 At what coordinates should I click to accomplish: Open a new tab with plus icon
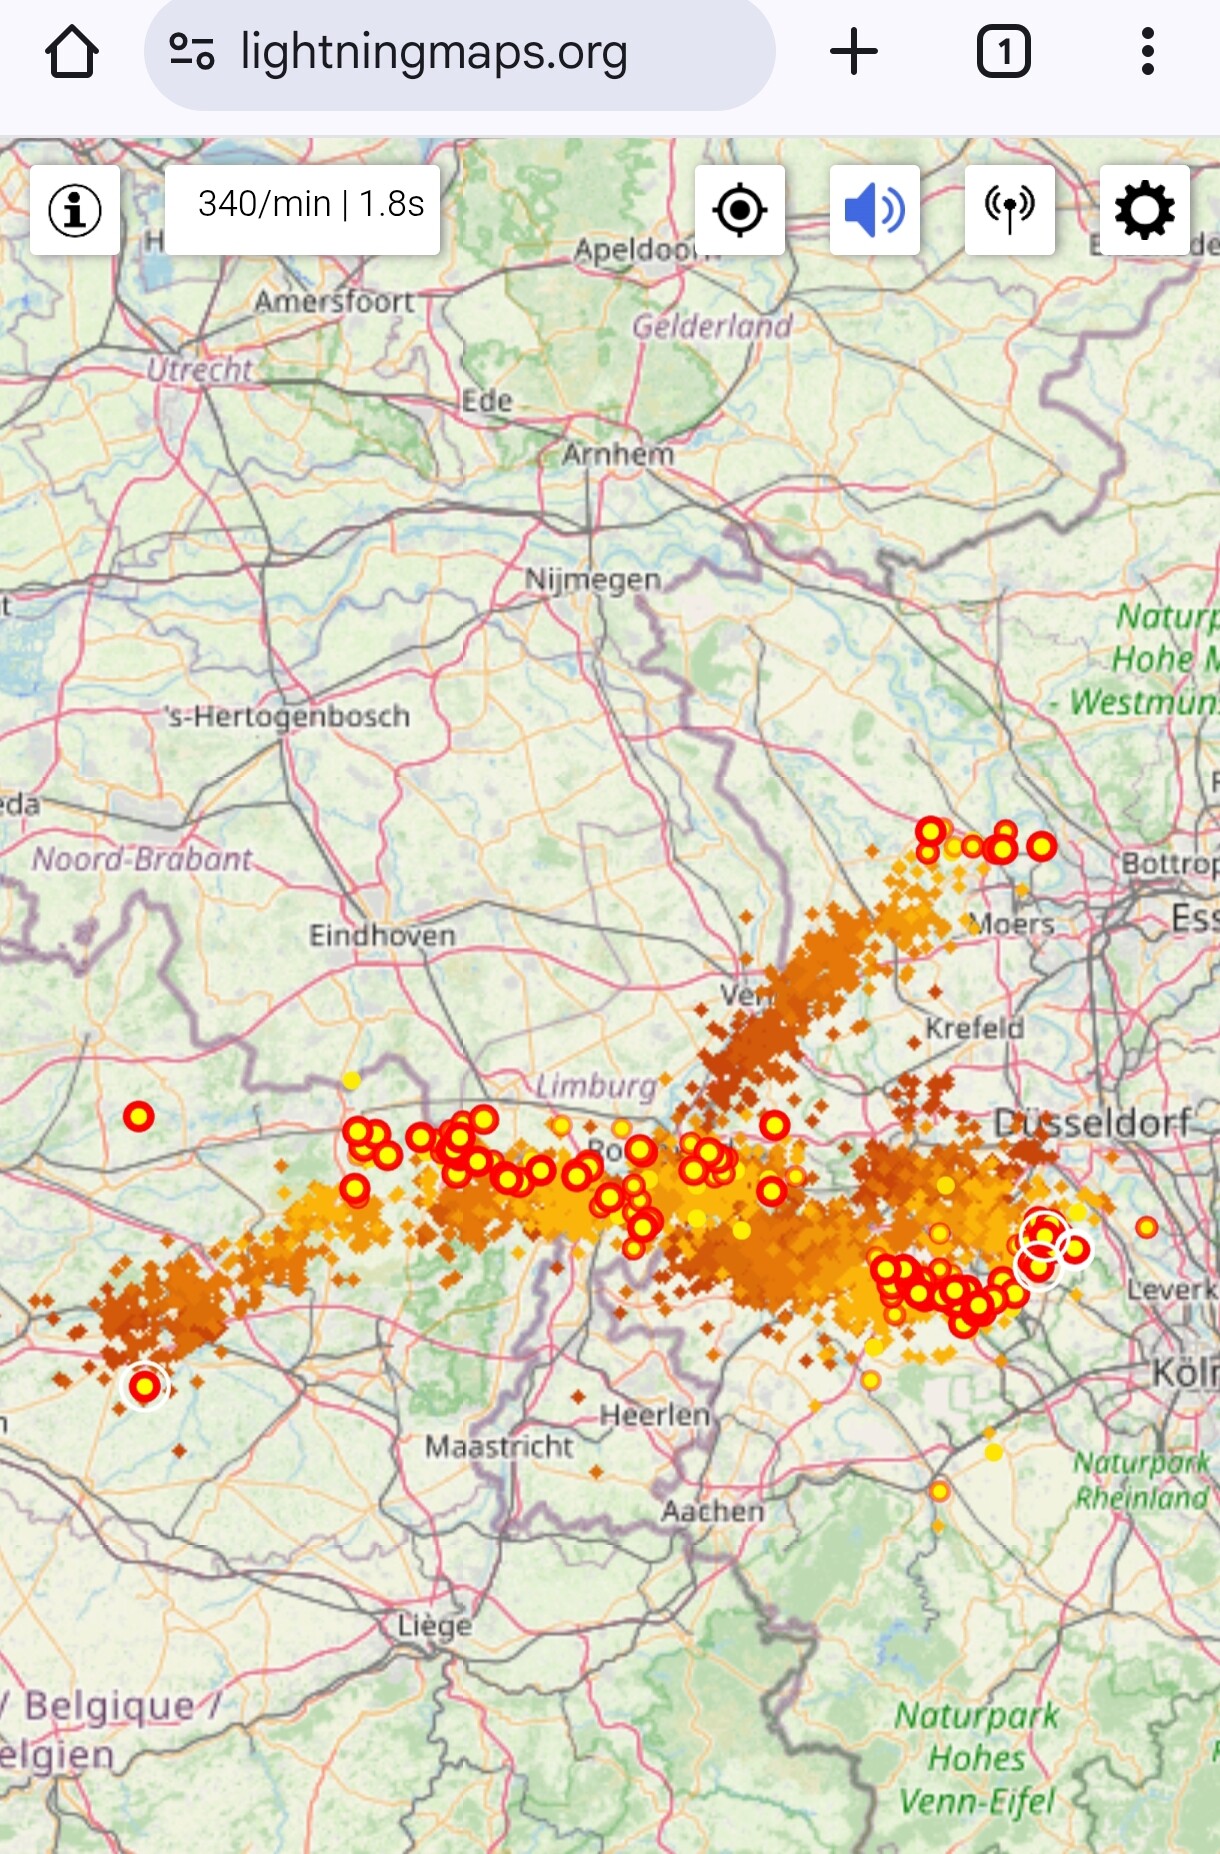point(854,52)
